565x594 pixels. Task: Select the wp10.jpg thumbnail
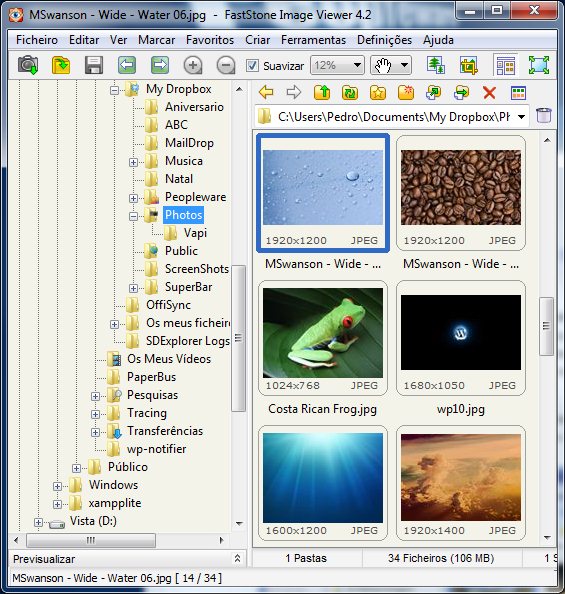pyautogui.click(x=461, y=338)
